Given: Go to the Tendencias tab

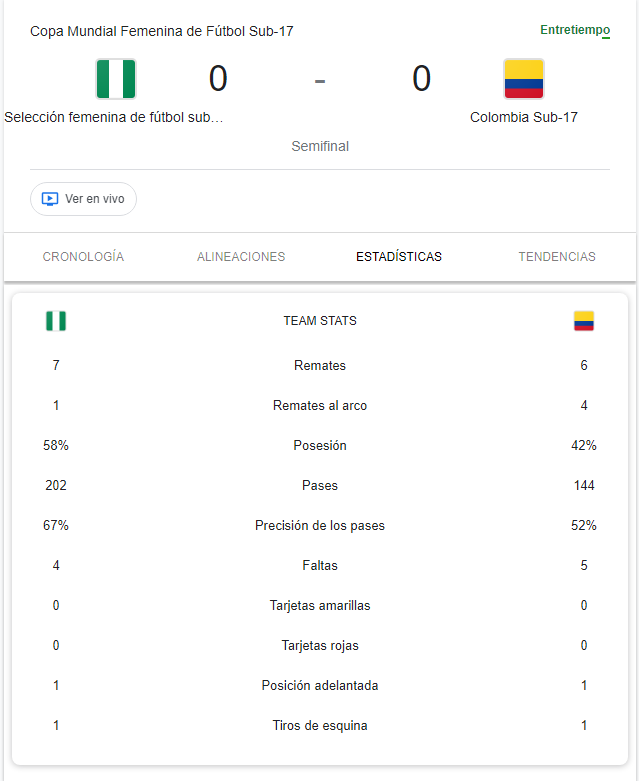Looking at the screenshot, I should tap(557, 257).
